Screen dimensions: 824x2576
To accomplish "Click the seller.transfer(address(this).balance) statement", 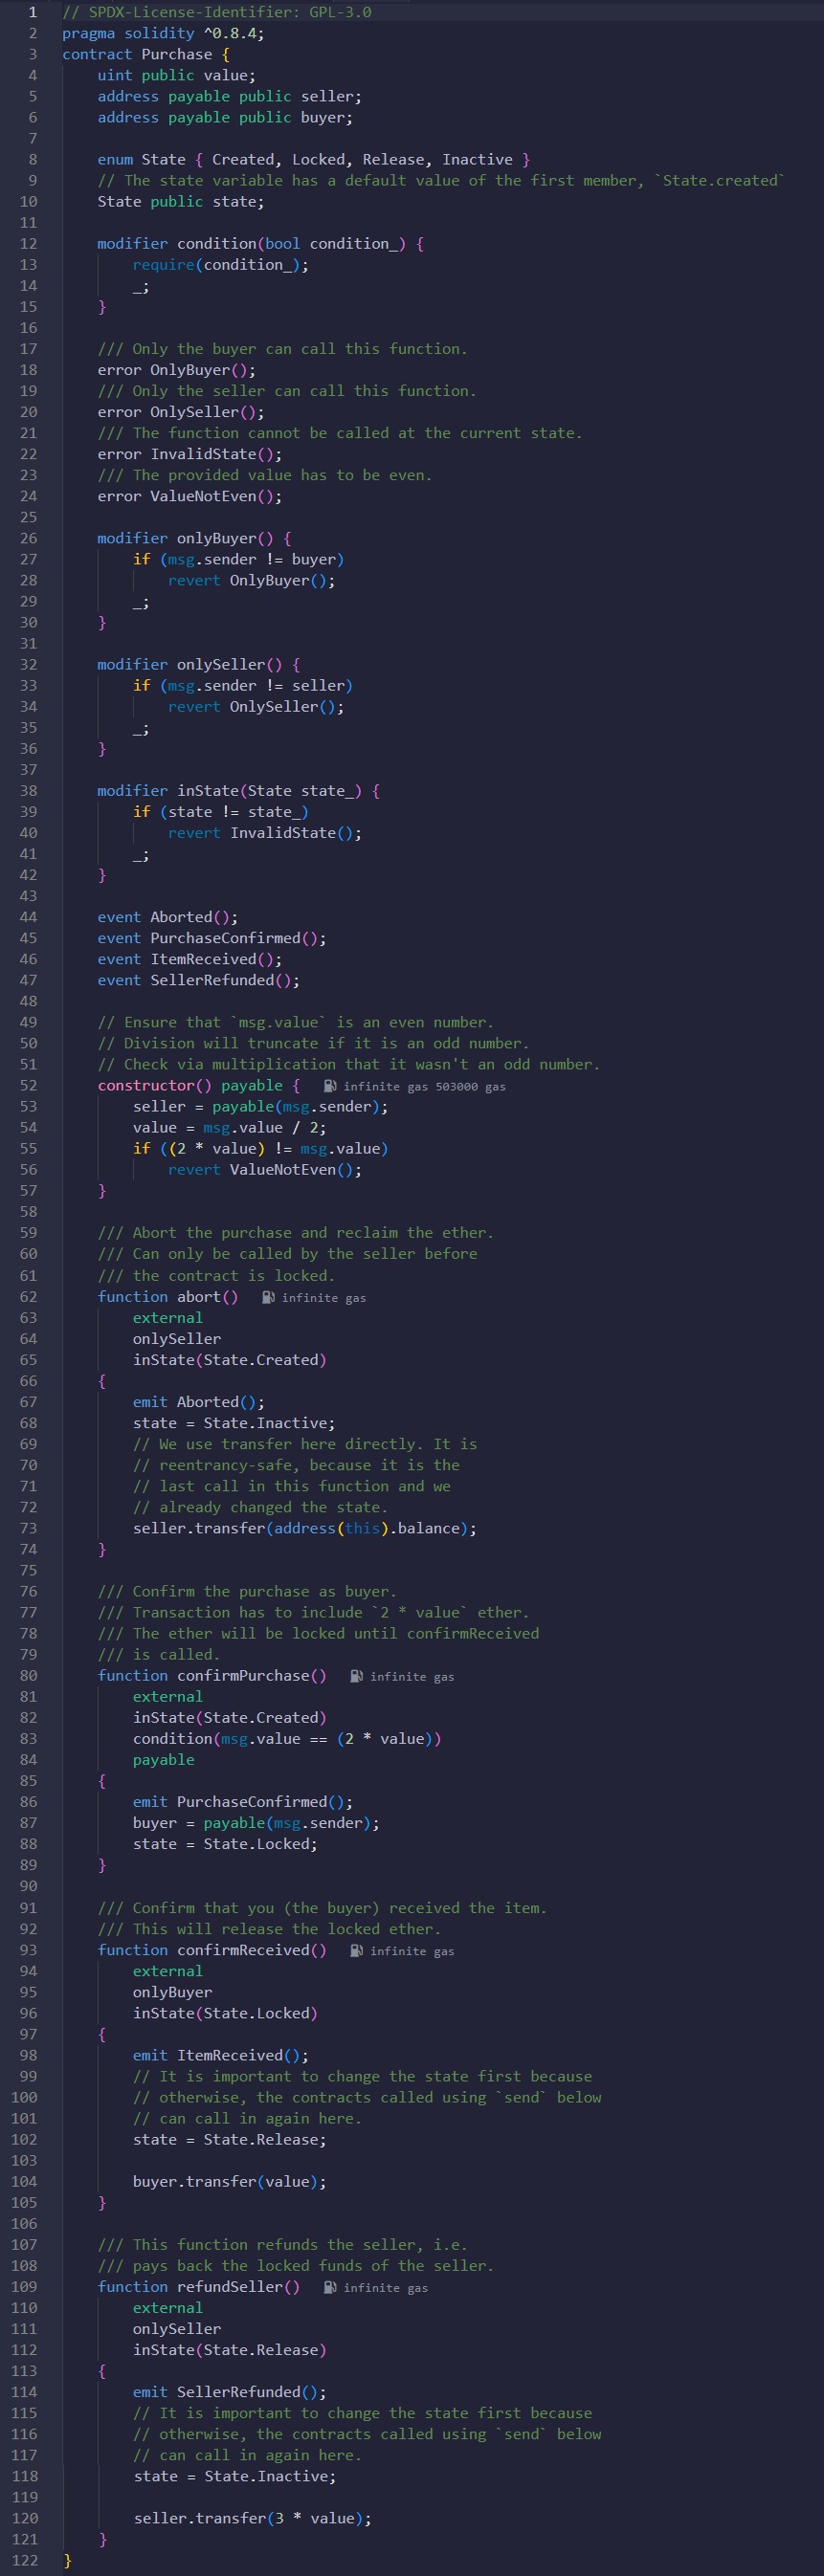I will tap(304, 1528).
